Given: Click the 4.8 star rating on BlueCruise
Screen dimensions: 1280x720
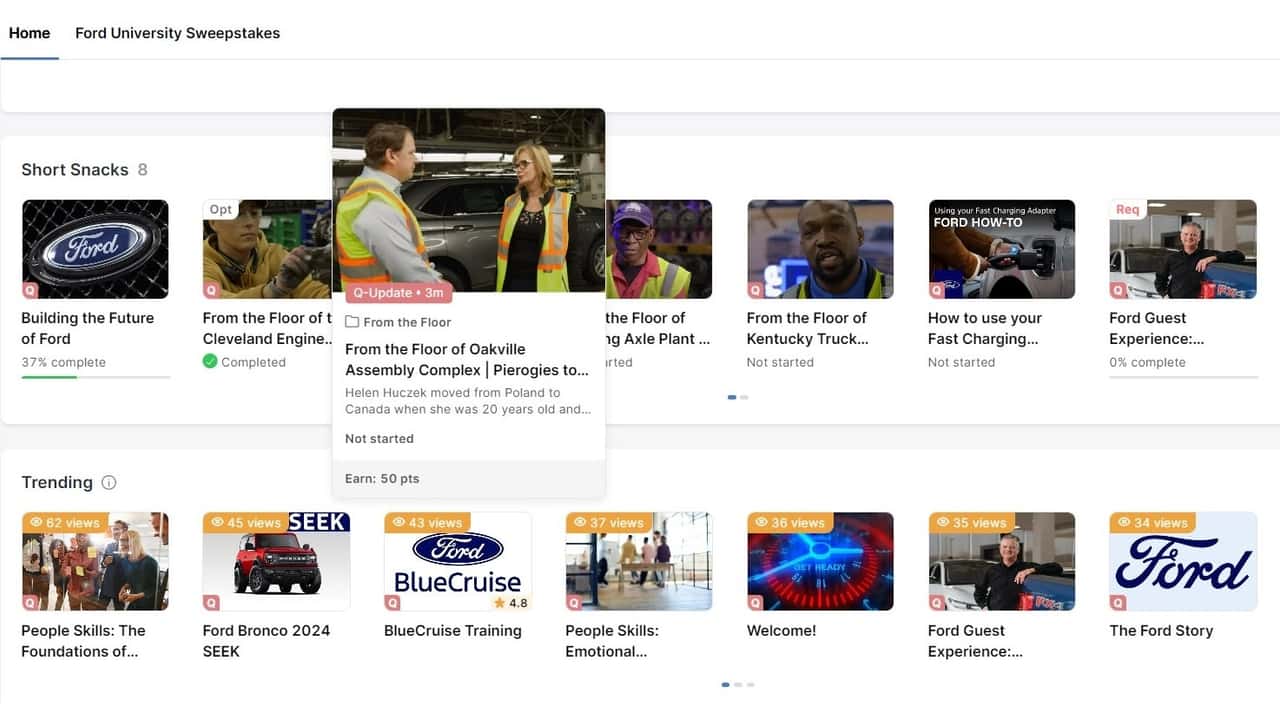Looking at the screenshot, I should [511, 603].
